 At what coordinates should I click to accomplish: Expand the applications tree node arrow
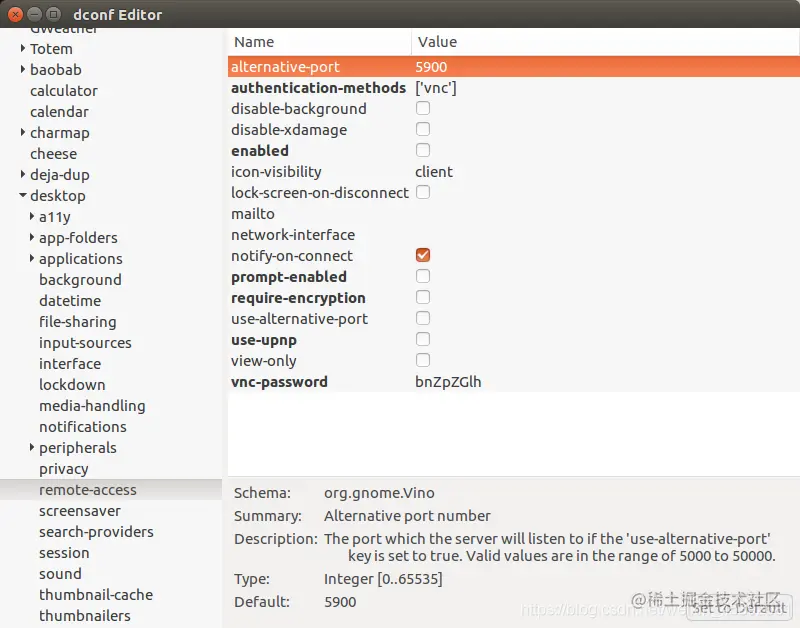[32, 258]
